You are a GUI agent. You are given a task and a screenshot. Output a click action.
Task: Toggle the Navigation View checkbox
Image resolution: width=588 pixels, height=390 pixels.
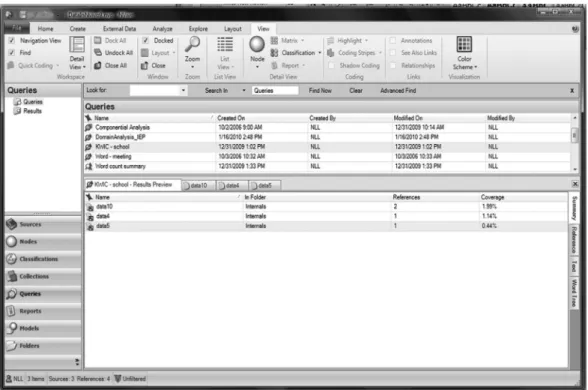12,40
